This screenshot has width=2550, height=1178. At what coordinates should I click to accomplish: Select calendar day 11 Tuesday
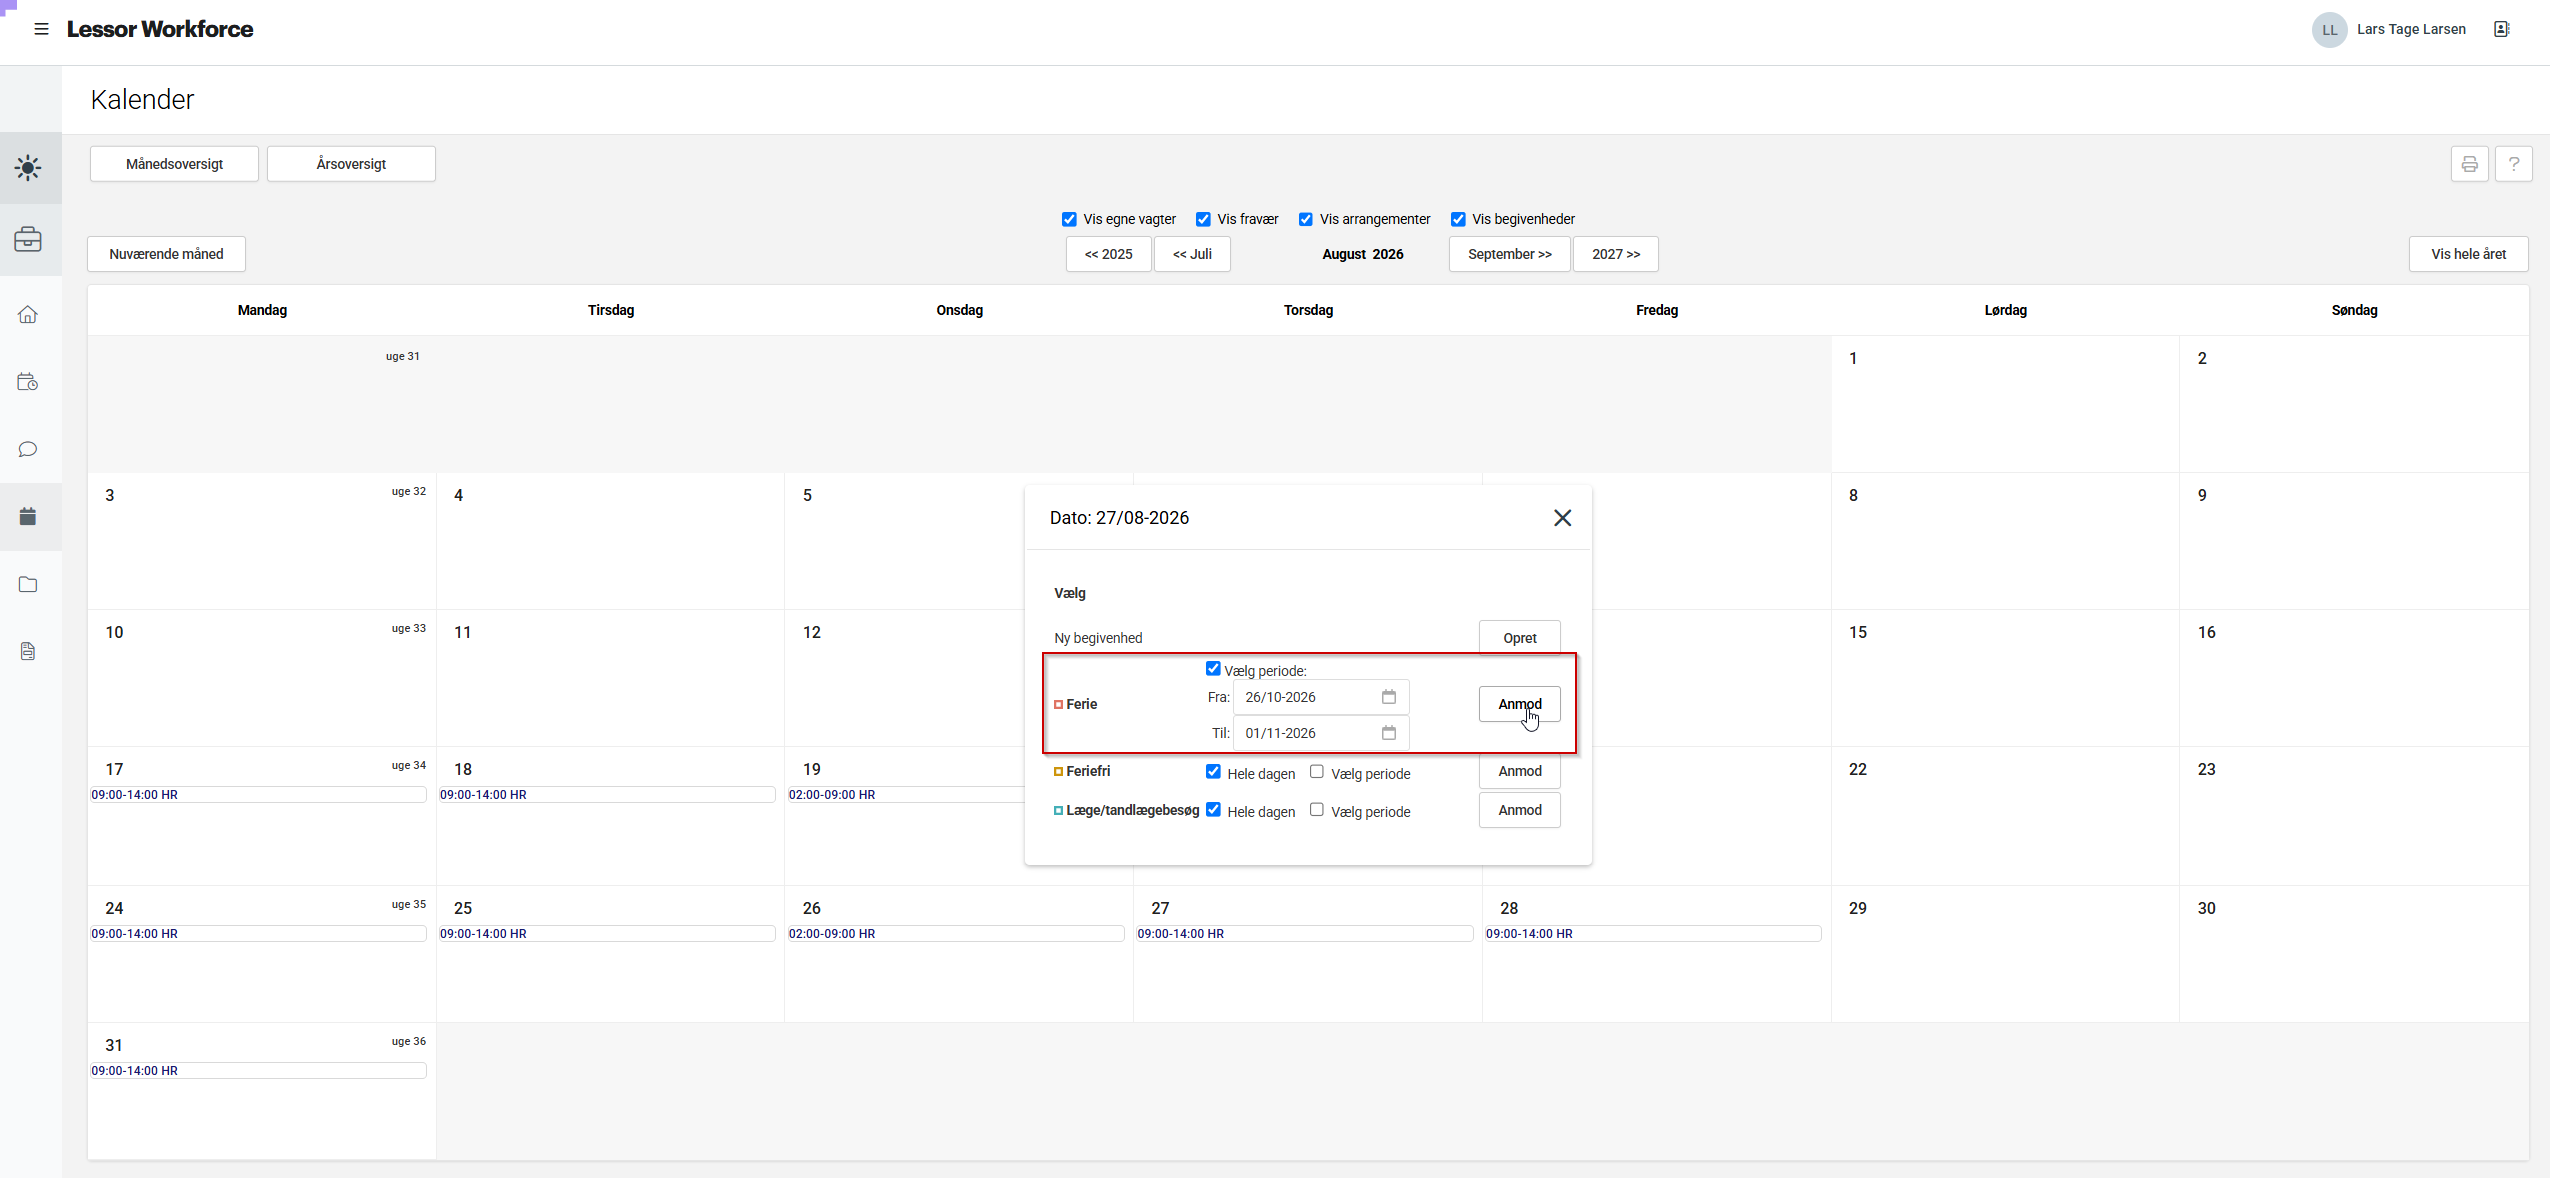(610, 678)
